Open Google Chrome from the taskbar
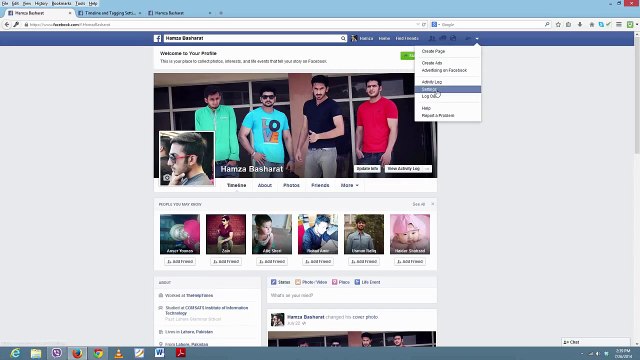 (98, 353)
